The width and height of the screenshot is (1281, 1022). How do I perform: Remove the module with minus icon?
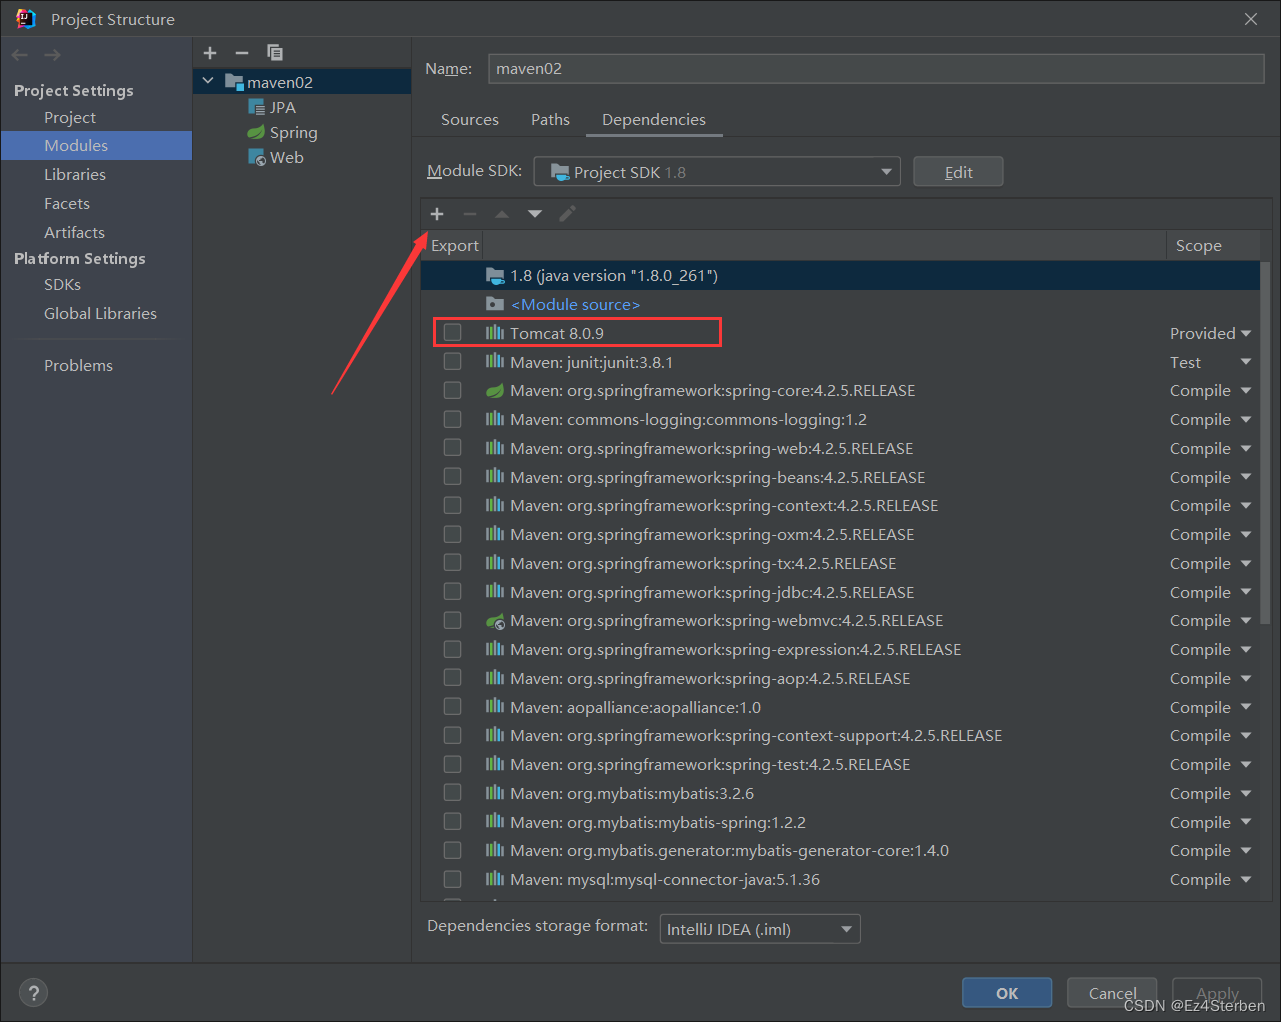tap(242, 53)
